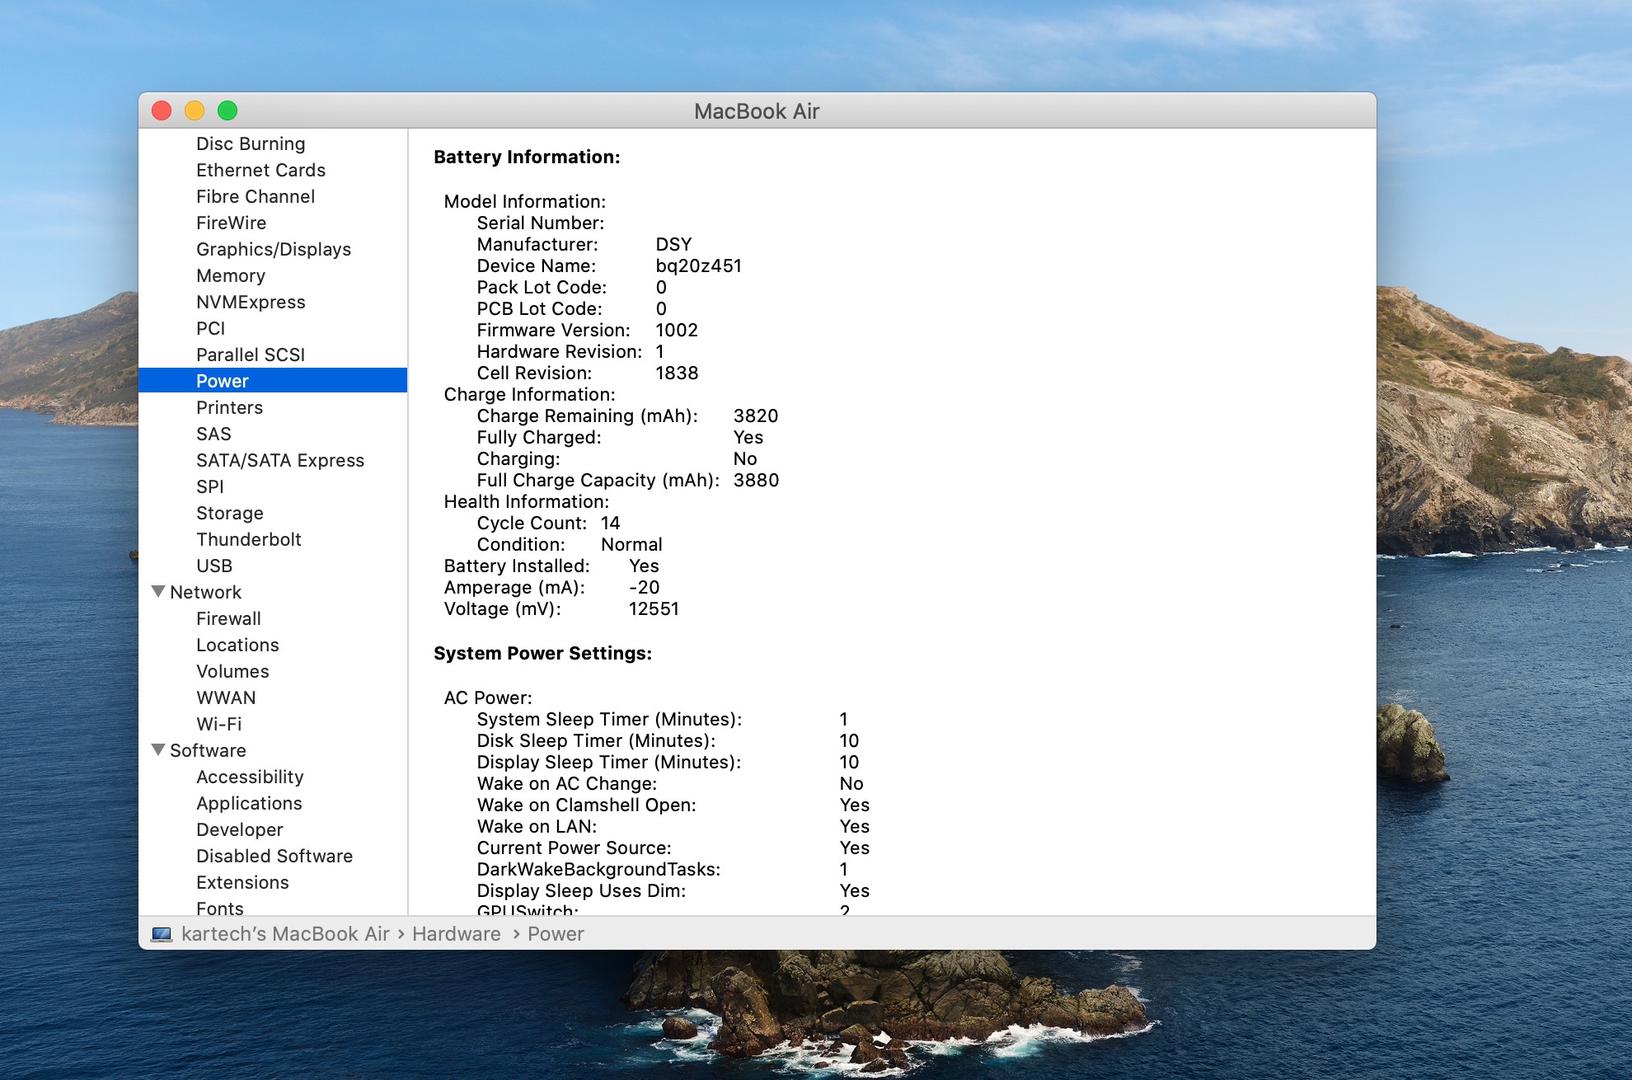
Task: Select Ethernet Cards in the sidebar
Action: (x=261, y=170)
